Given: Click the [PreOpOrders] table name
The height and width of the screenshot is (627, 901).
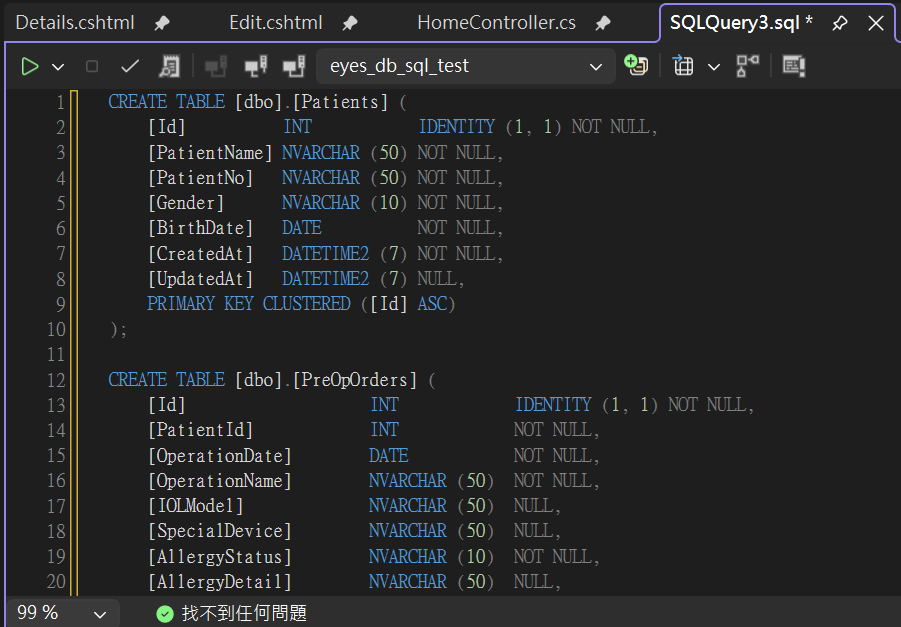Looking at the screenshot, I should point(355,380).
